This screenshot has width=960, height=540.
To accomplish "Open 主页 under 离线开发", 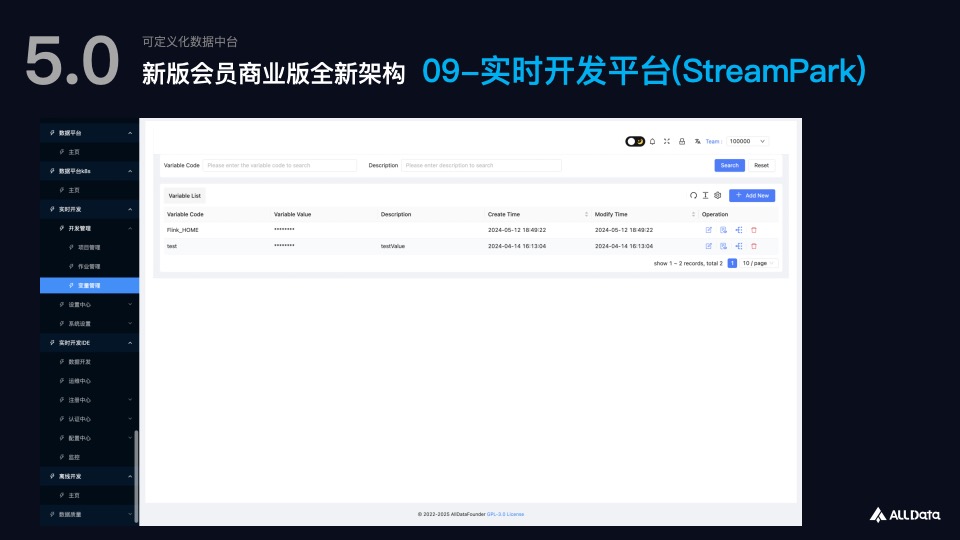I will 89,495.
